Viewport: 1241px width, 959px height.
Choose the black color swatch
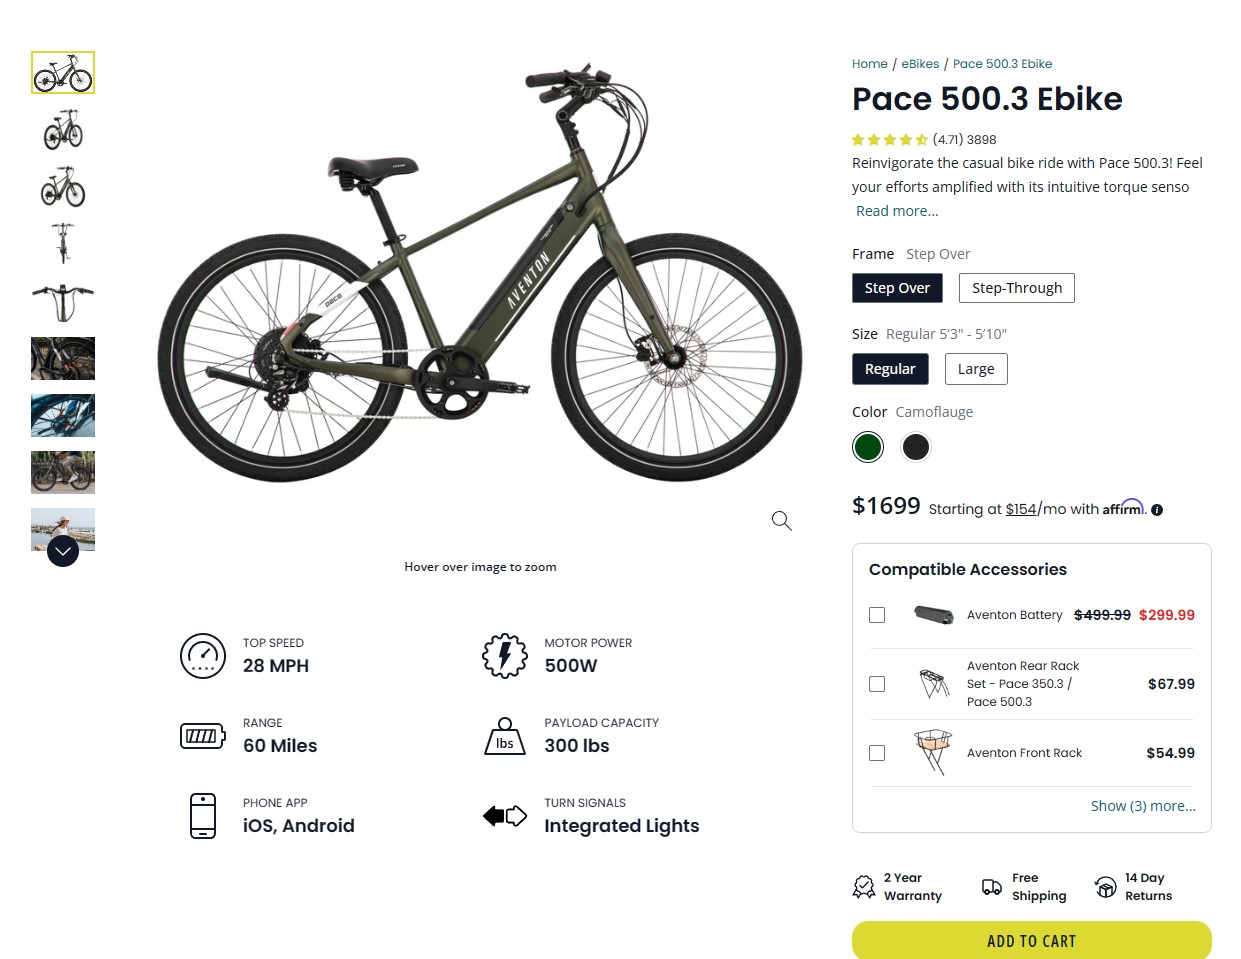916,447
